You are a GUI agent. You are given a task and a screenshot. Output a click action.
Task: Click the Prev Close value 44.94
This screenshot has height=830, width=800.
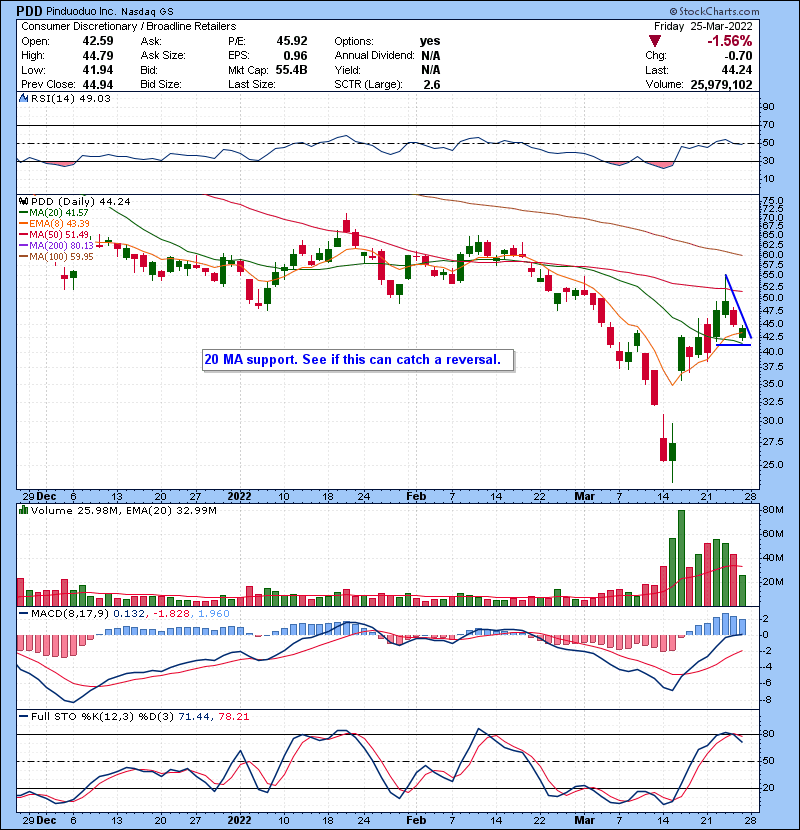point(97,85)
